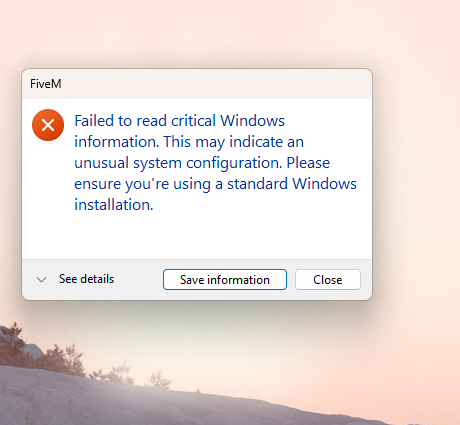Viewport: 460px width, 425px height.
Task: Click the FiveM title text
Action: [x=46, y=84]
